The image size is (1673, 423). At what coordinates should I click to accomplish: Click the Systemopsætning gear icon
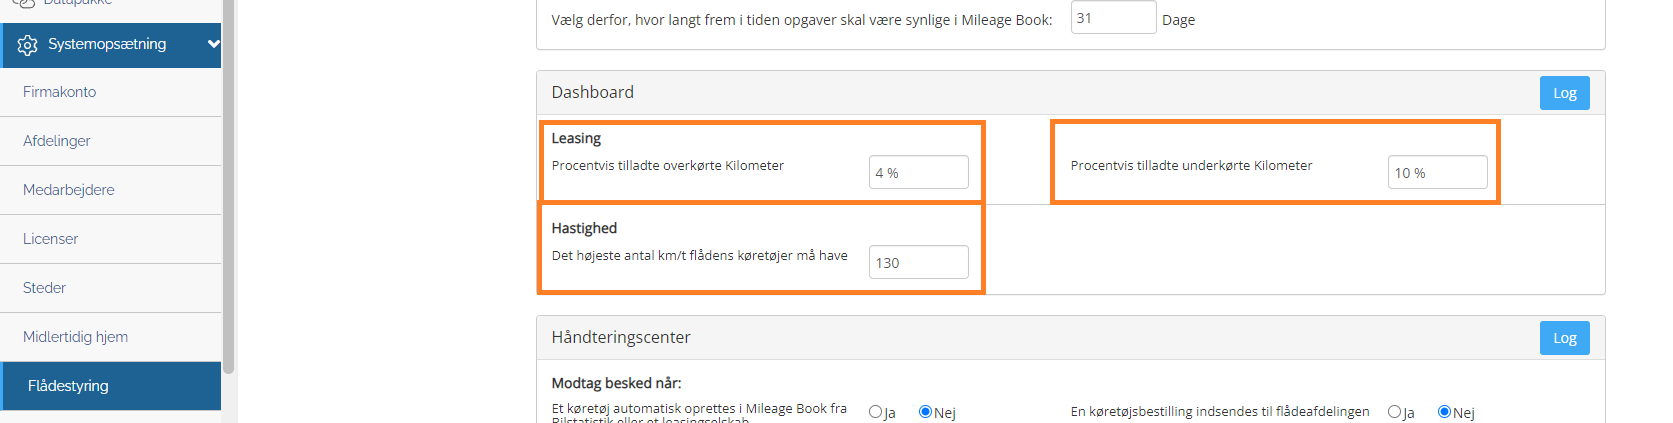click(x=27, y=45)
